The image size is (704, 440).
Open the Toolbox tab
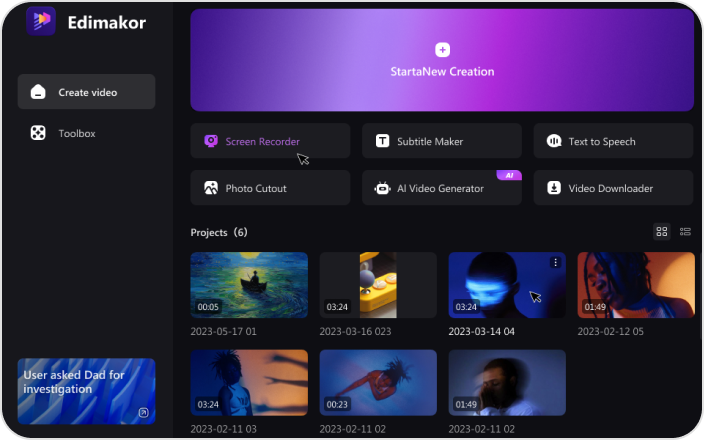pyautogui.click(x=76, y=133)
